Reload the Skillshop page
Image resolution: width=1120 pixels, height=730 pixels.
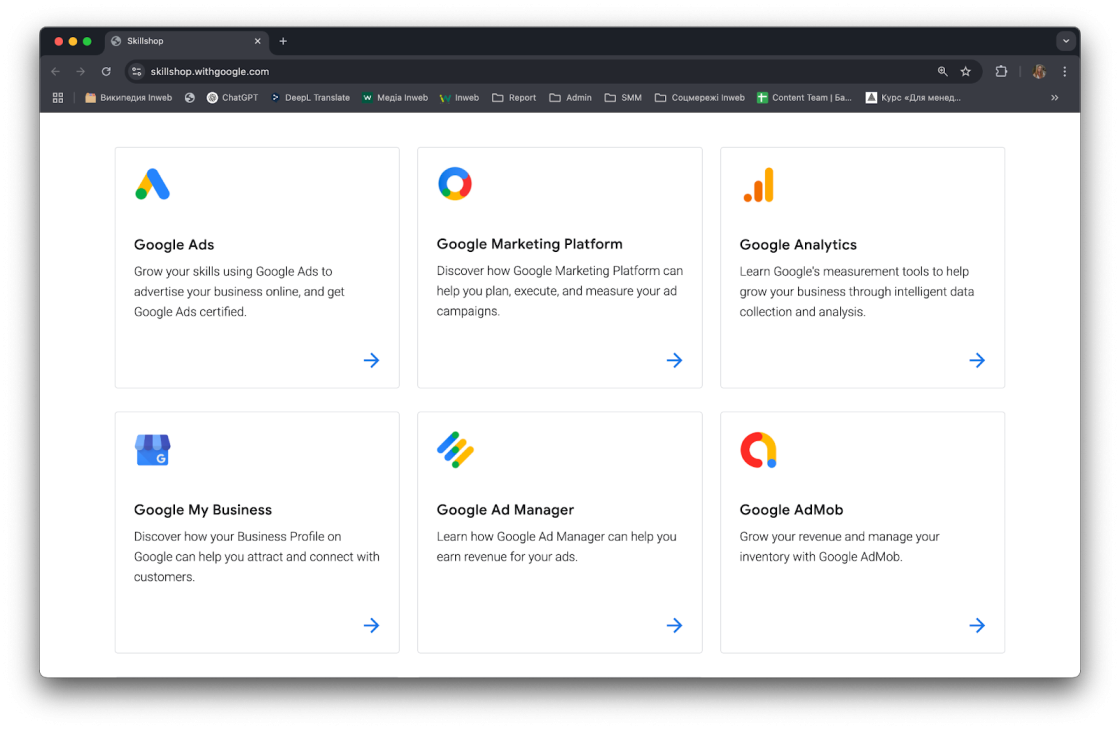pyautogui.click(x=106, y=71)
